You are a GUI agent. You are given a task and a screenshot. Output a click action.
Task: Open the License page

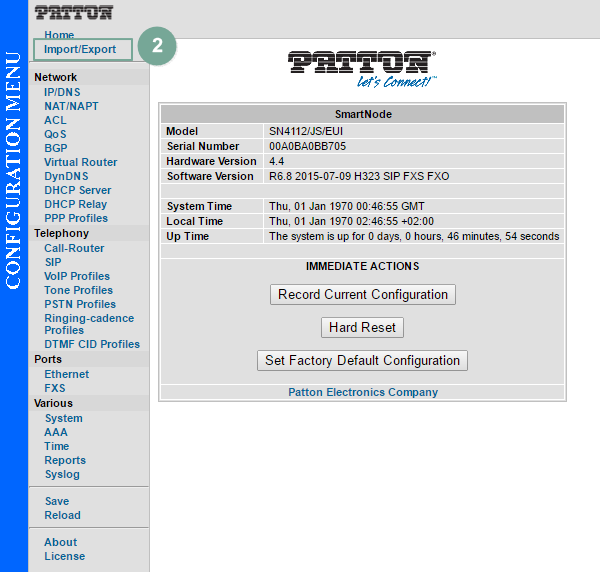click(x=64, y=556)
